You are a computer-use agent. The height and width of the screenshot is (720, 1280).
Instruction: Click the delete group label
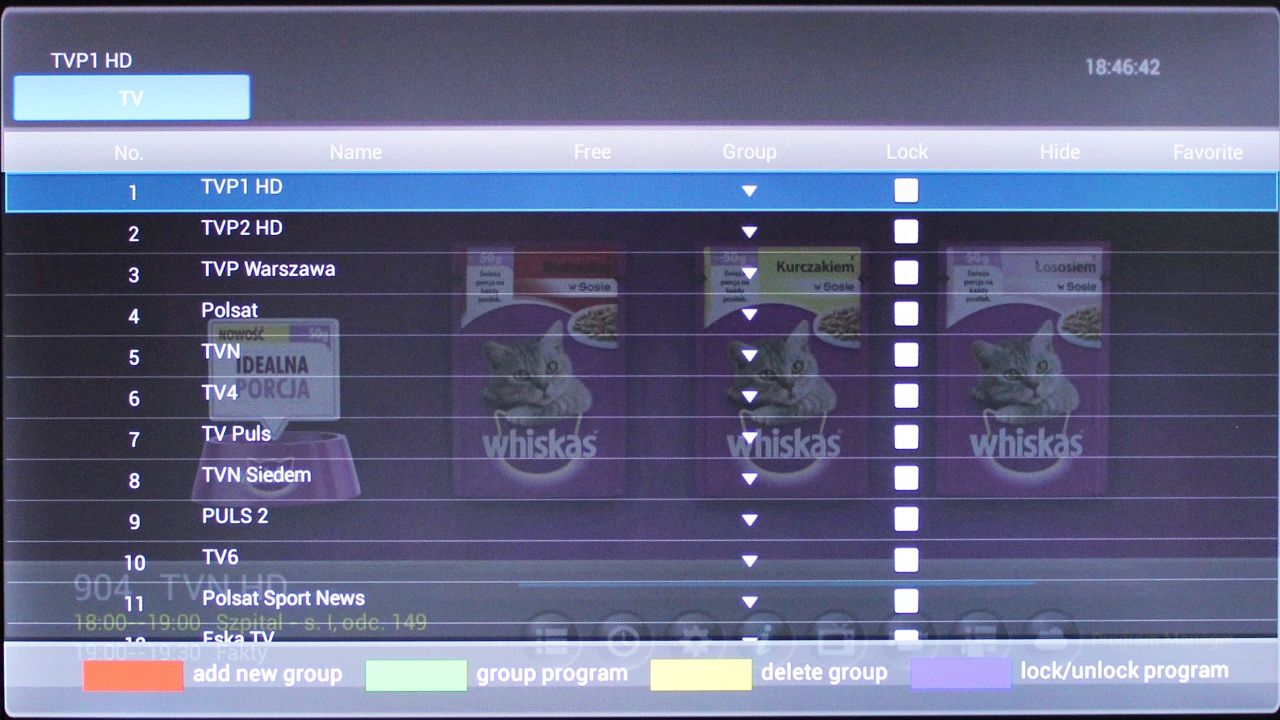[x=824, y=673]
